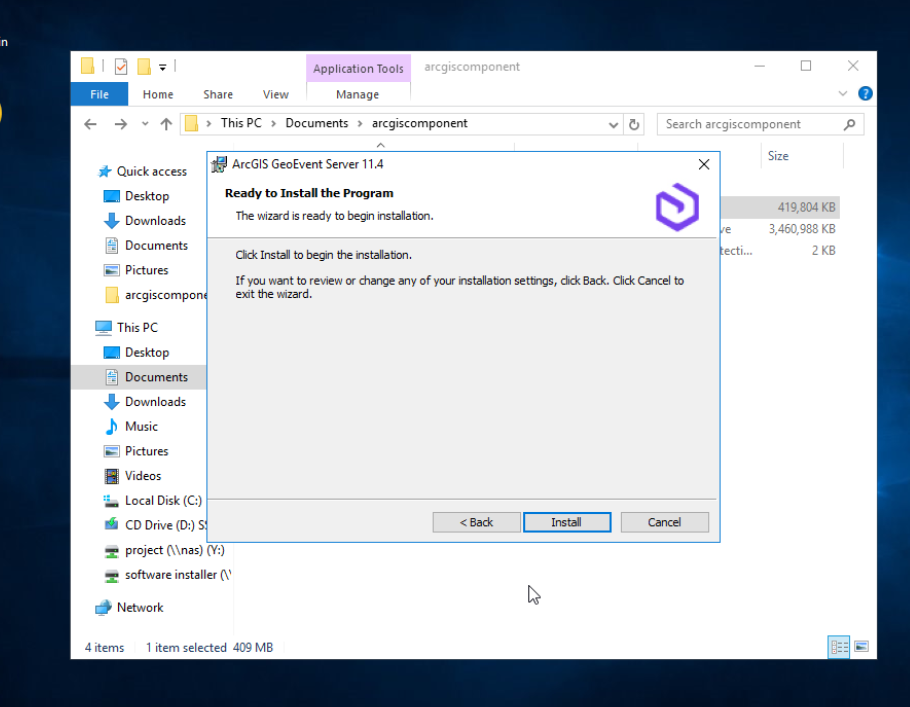This screenshot has height=707, width=910.
Task: Click the Install button in the wizard
Action: (x=566, y=522)
